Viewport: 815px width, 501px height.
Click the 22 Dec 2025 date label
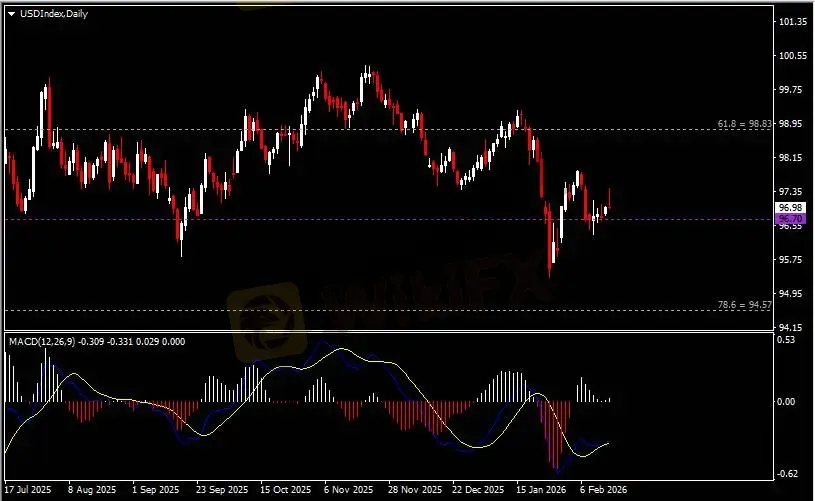point(475,491)
